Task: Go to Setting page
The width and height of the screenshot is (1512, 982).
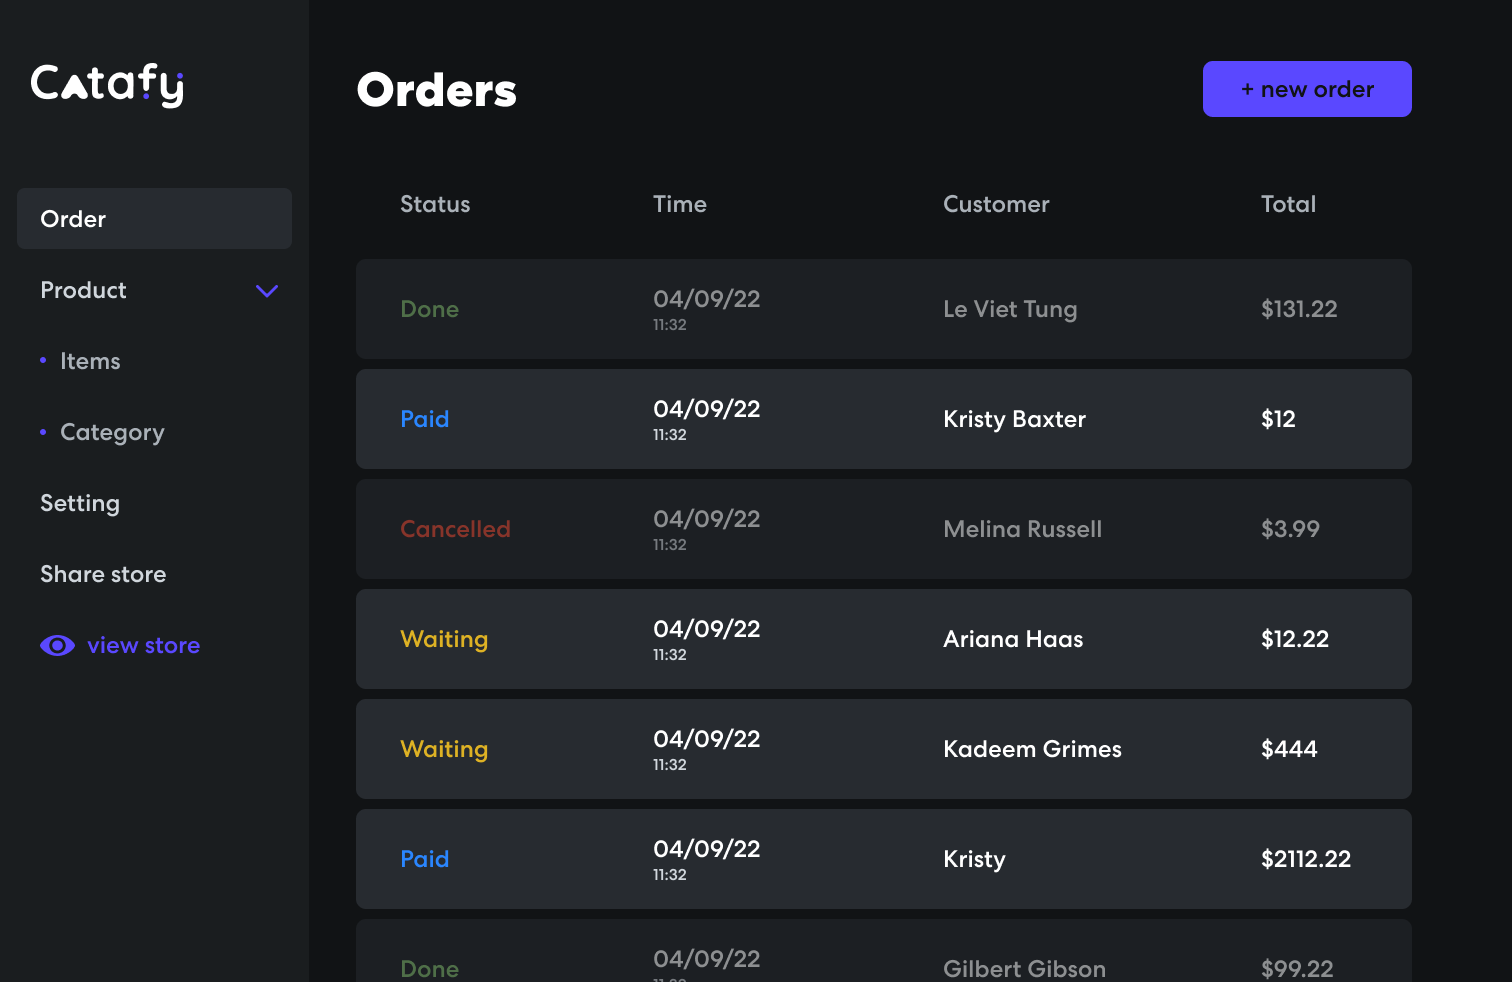Action: tap(80, 504)
